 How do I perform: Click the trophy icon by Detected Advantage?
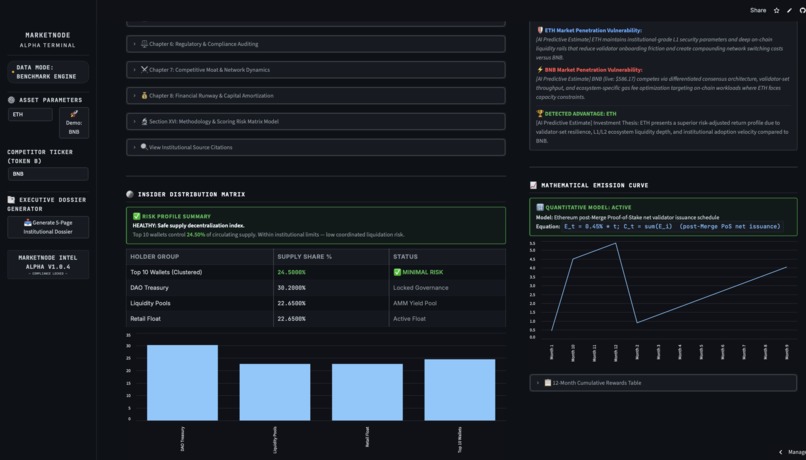(540, 114)
